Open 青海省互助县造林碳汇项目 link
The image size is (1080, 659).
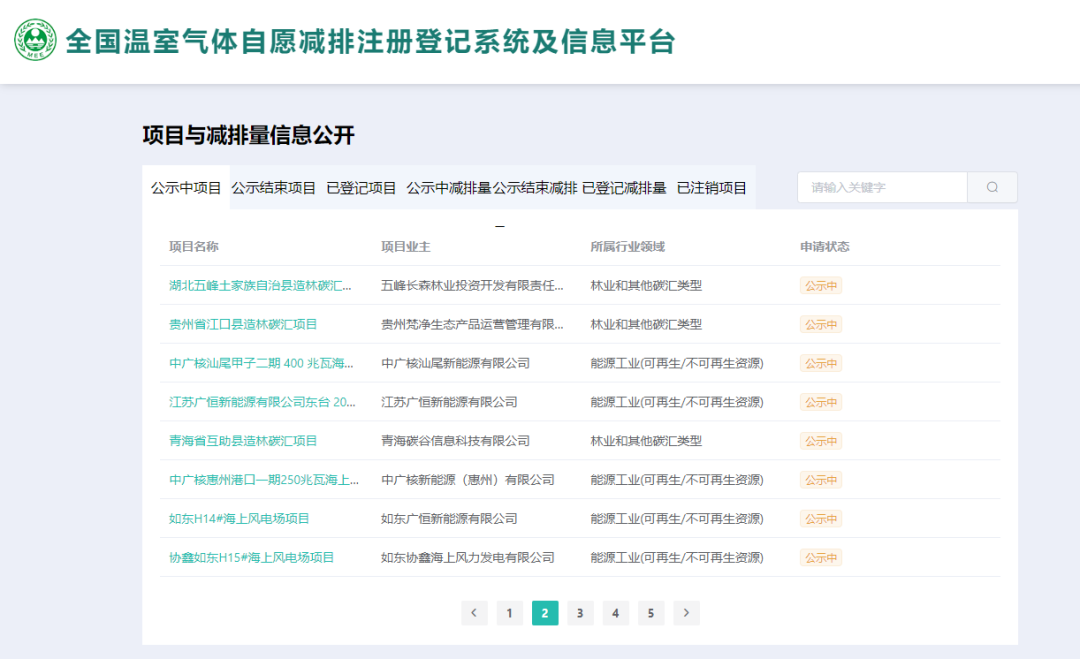tap(243, 441)
